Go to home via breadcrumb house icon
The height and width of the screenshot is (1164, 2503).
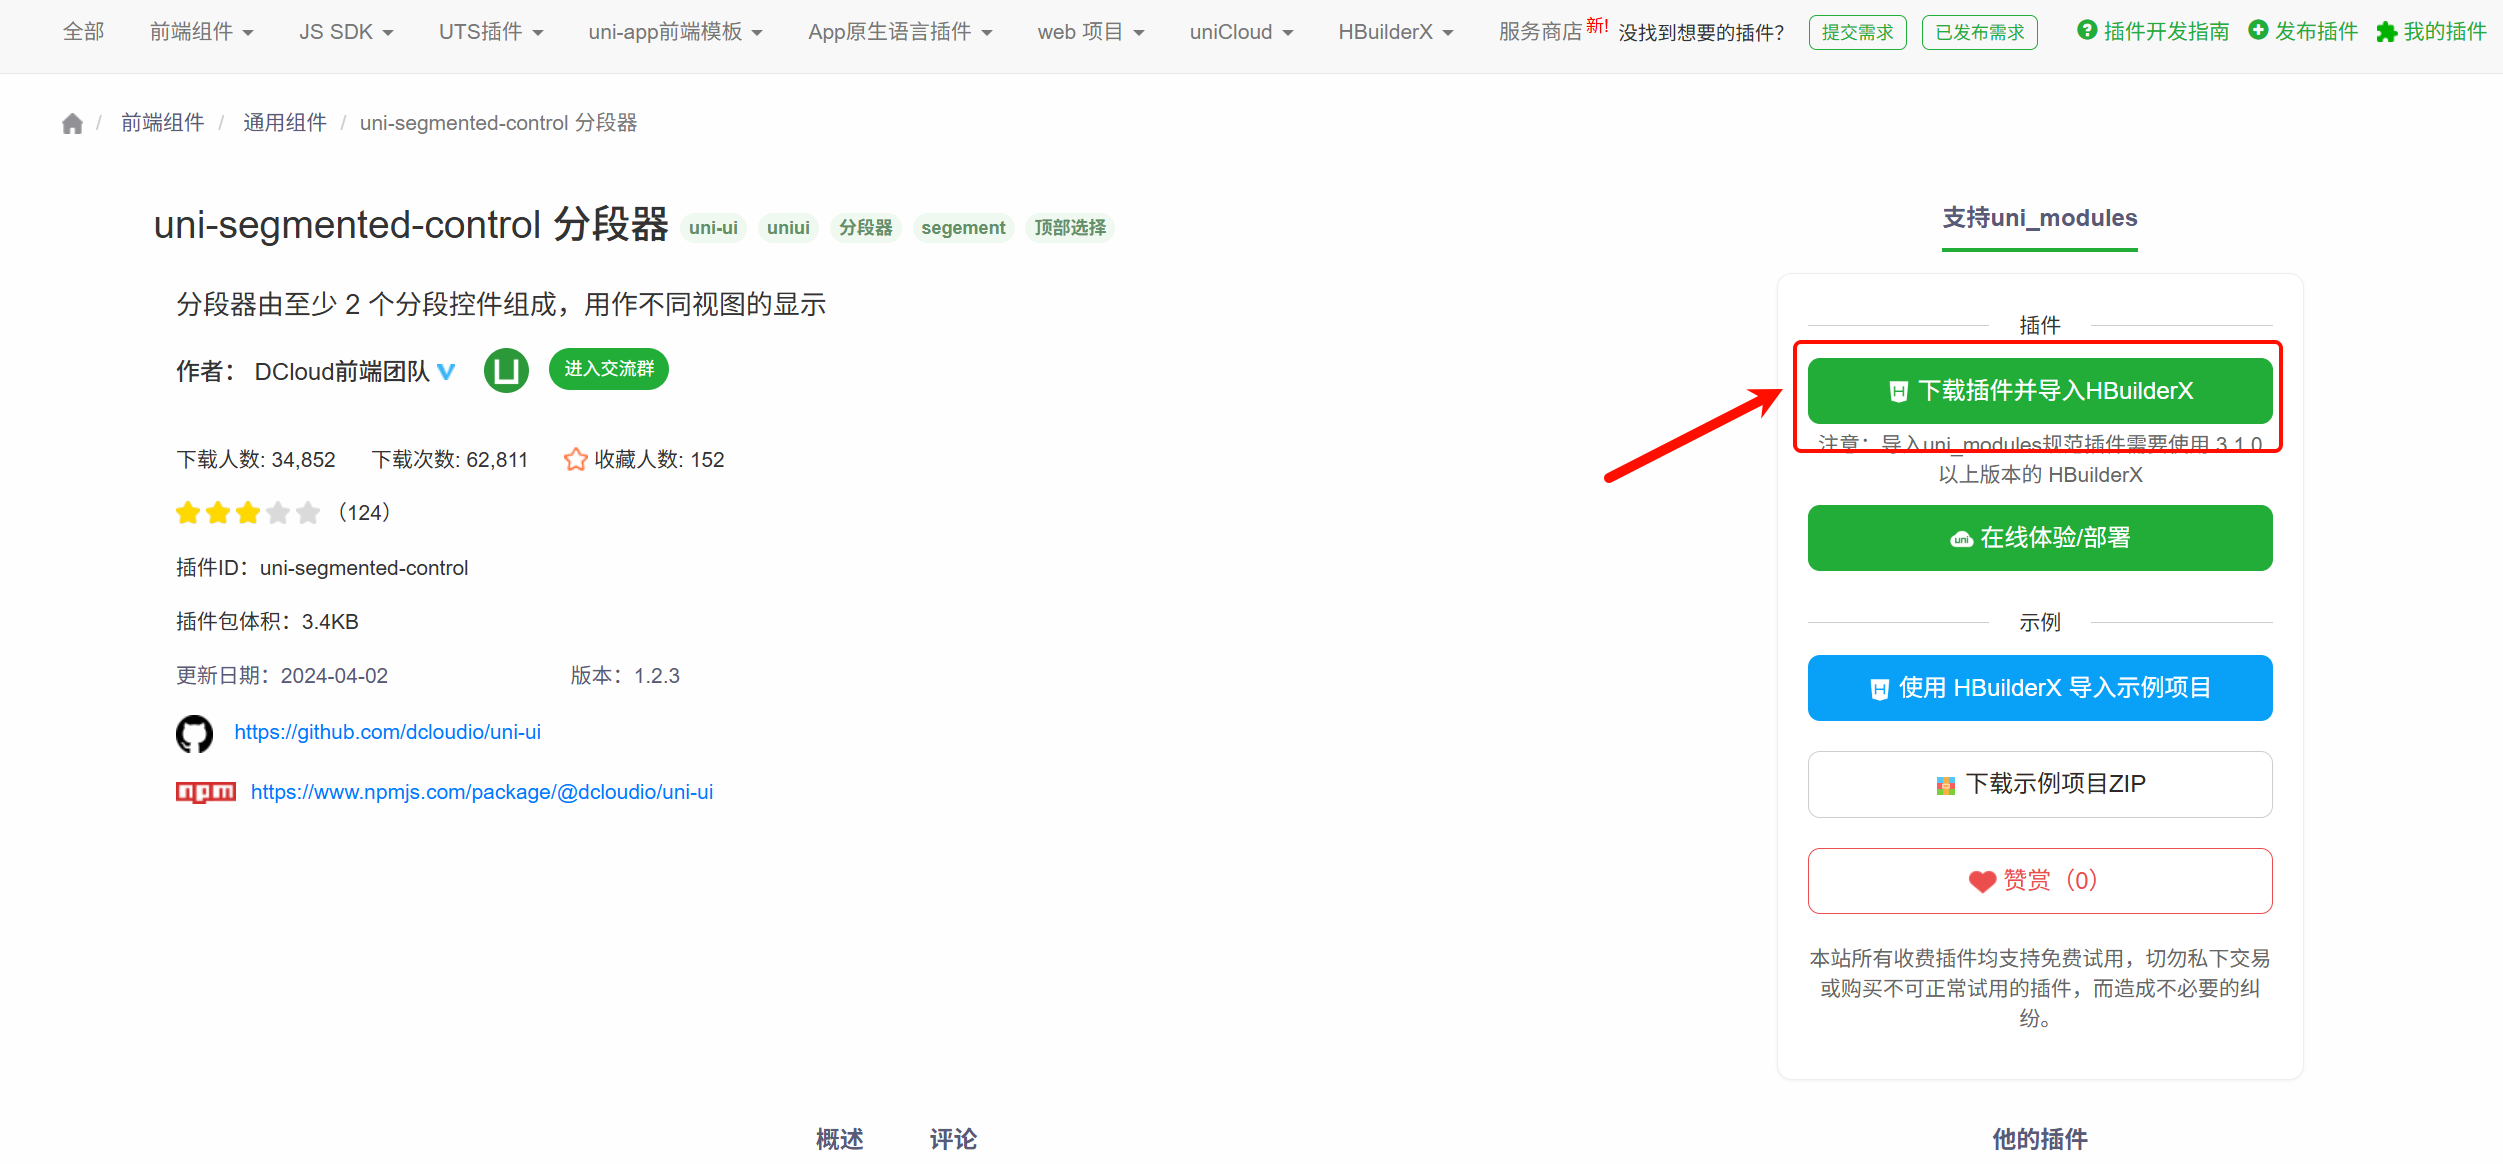(72, 123)
